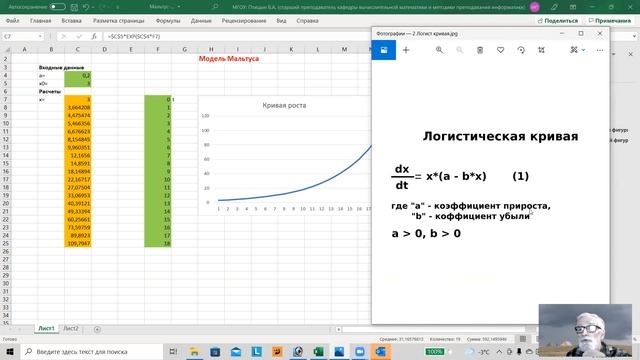
Task: Click the Photos add-to plus icon
Action: click(x=406, y=50)
